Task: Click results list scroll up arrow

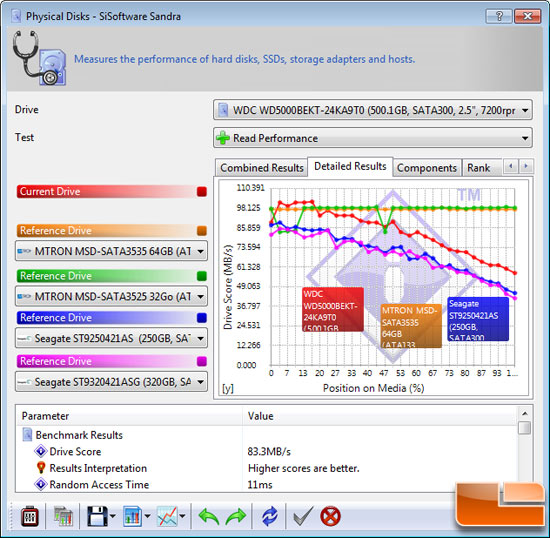Action: 525,413
